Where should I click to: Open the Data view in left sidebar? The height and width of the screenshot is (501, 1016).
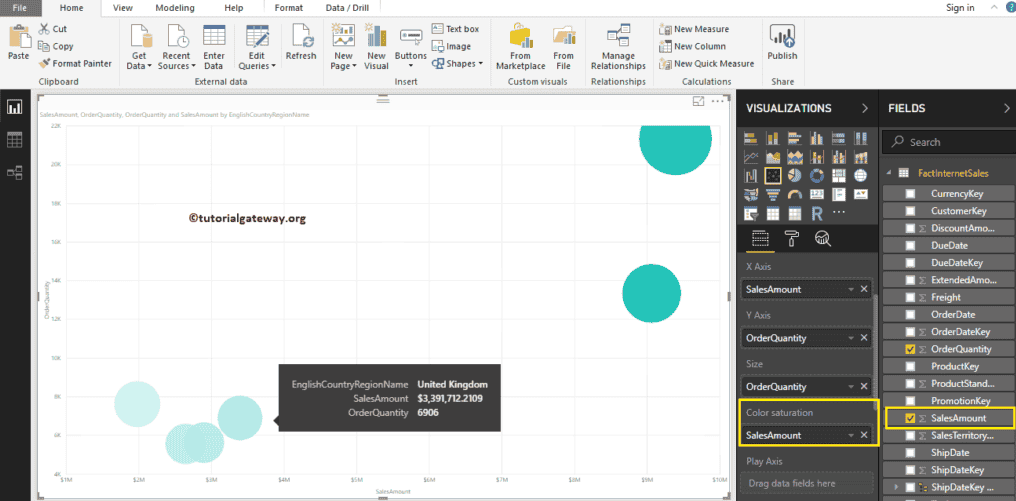[x=15, y=140]
